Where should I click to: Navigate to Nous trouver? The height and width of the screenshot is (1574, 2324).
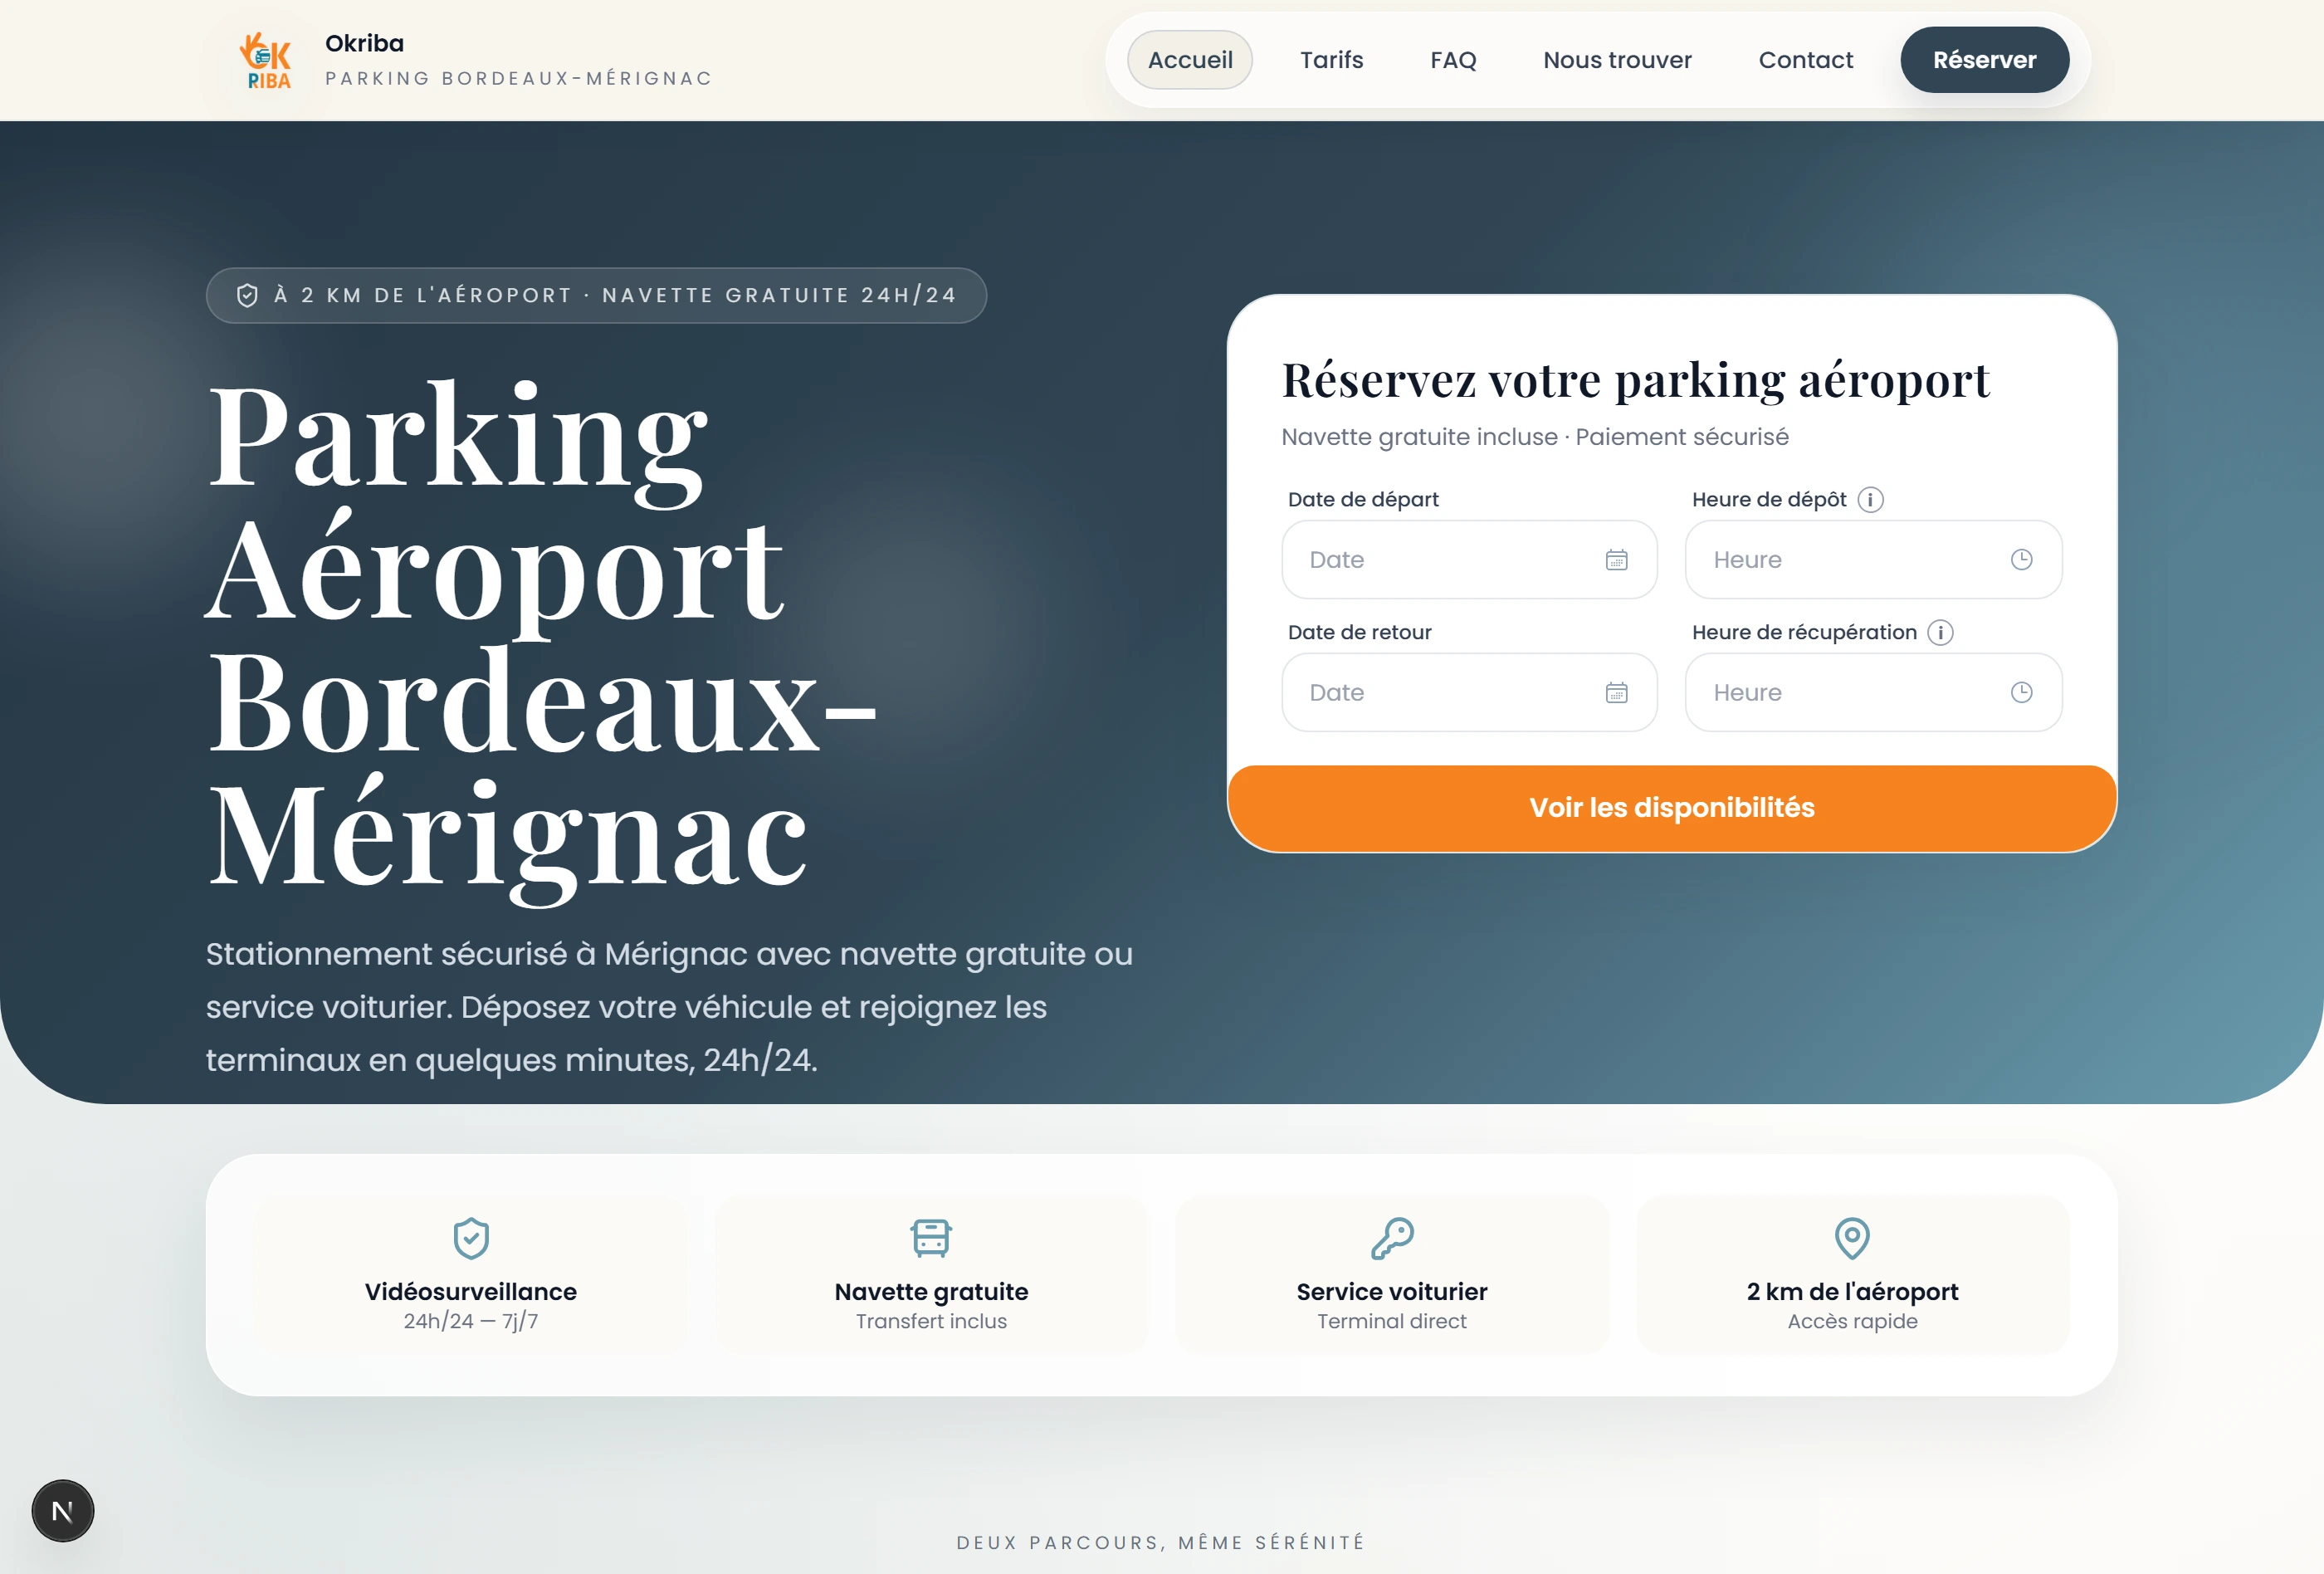pyautogui.click(x=1617, y=60)
